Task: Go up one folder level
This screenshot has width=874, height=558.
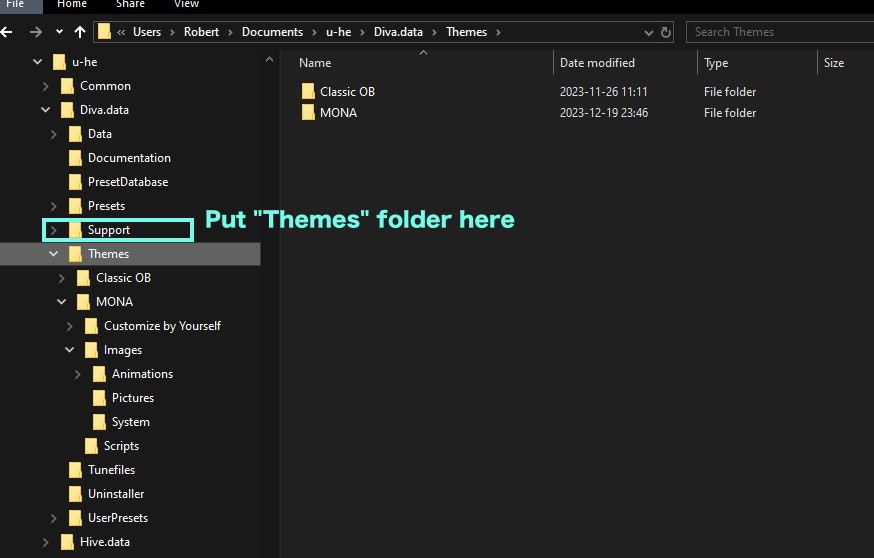Action: pyautogui.click(x=80, y=32)
